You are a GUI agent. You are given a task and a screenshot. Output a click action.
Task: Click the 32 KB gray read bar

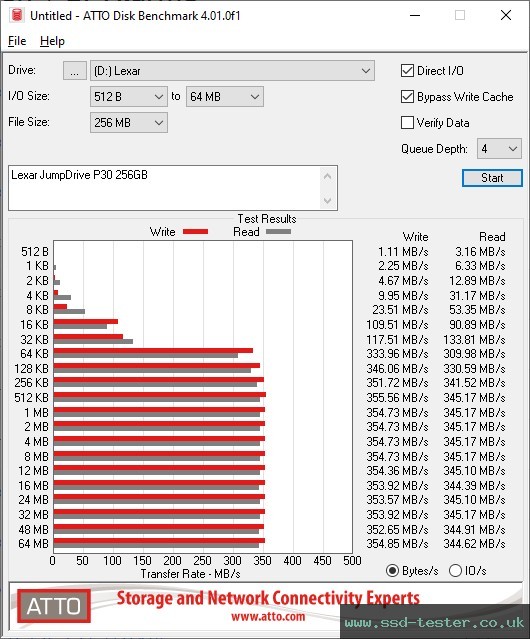coord(93,342)
